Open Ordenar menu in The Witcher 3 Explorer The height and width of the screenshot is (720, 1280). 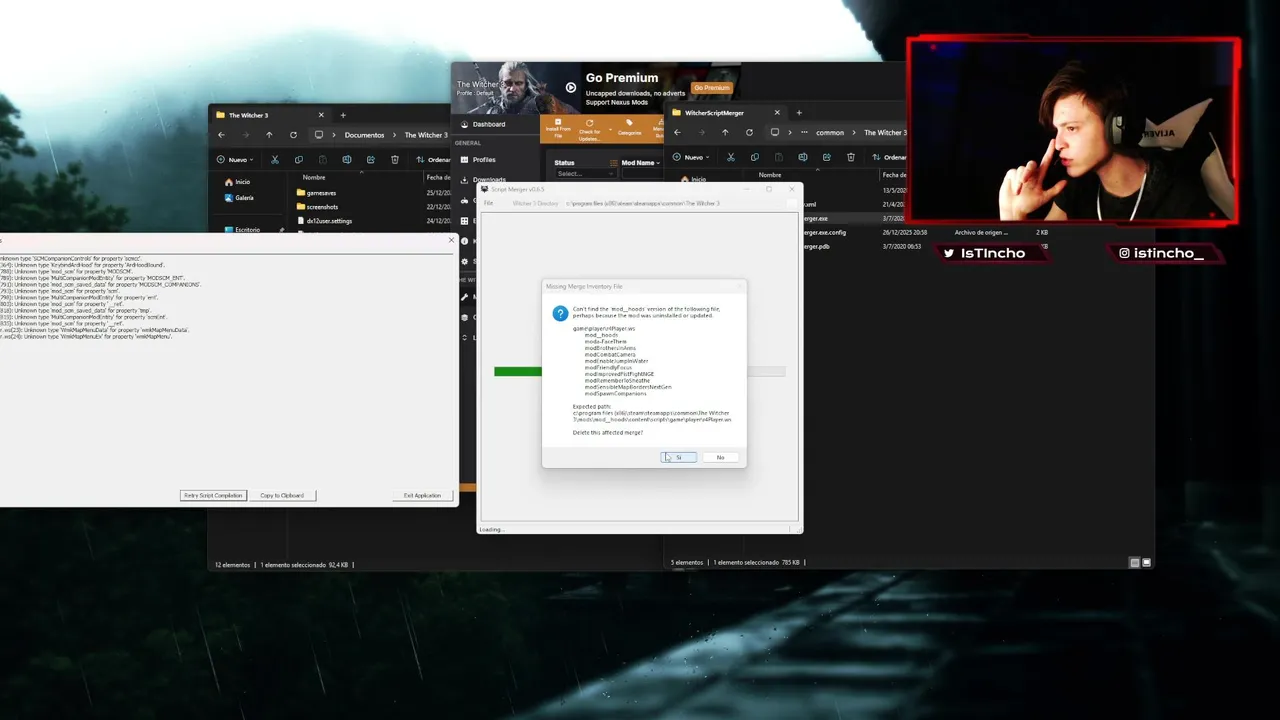[434, 159]
